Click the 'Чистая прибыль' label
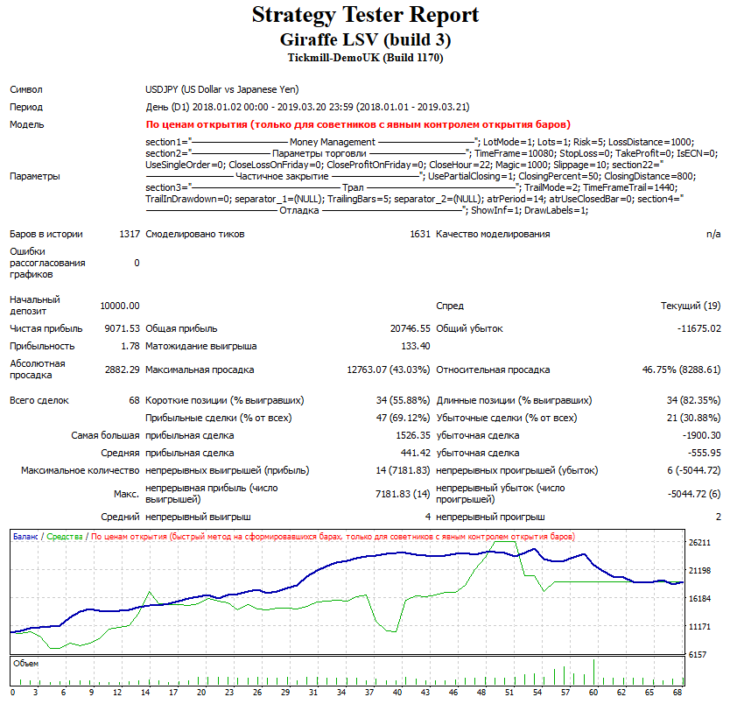The height and width of the screenshot is (704, 730). (x=46, y=328)
